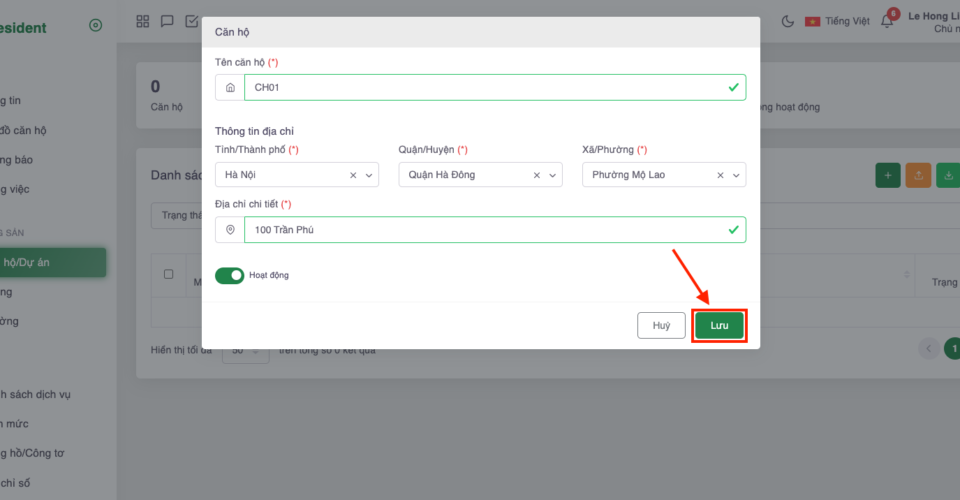960x500 pixels.
Task: Click the notification bell icon
Action: click(886, 22)
